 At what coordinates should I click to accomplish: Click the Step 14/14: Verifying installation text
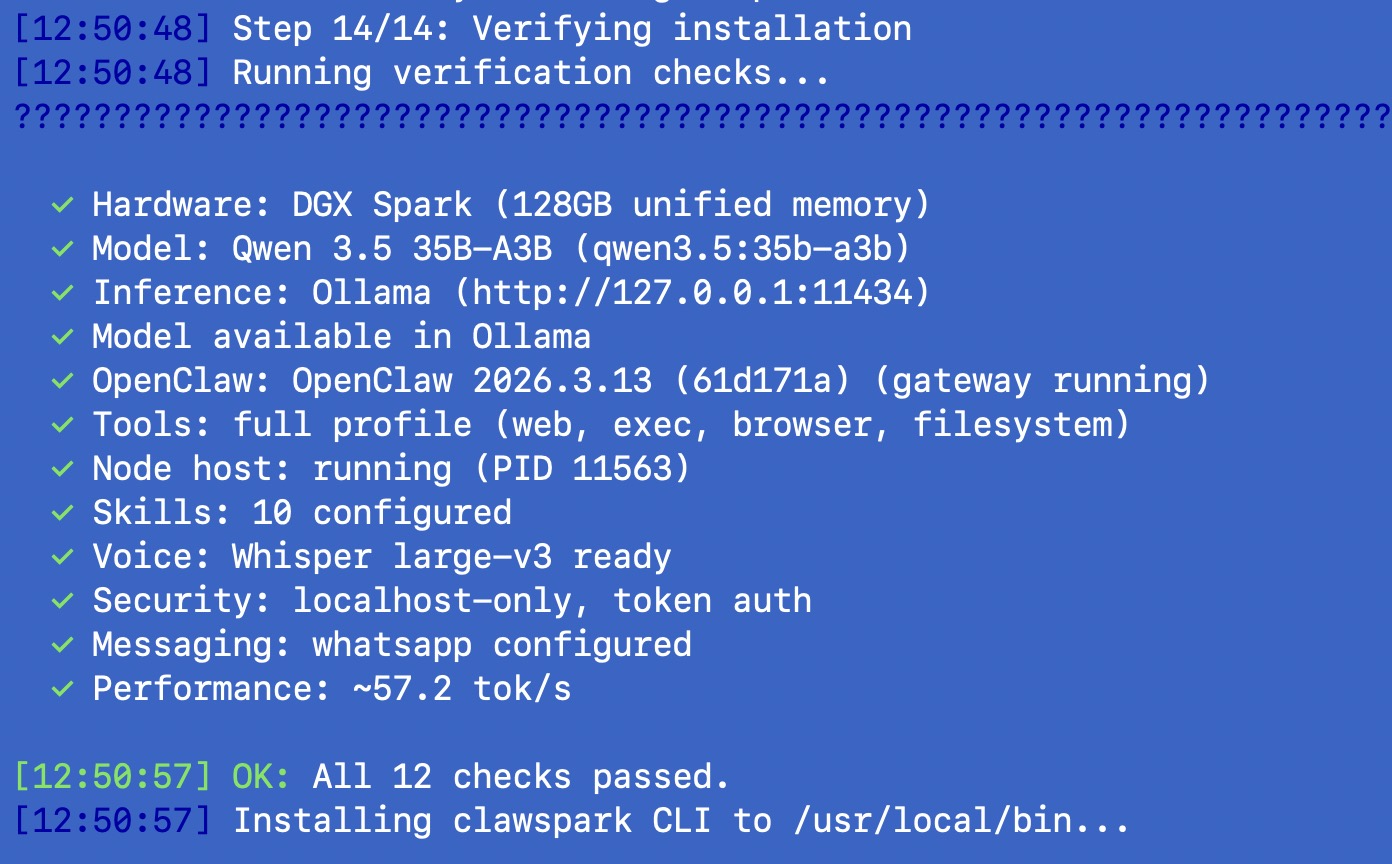(572, 29)
